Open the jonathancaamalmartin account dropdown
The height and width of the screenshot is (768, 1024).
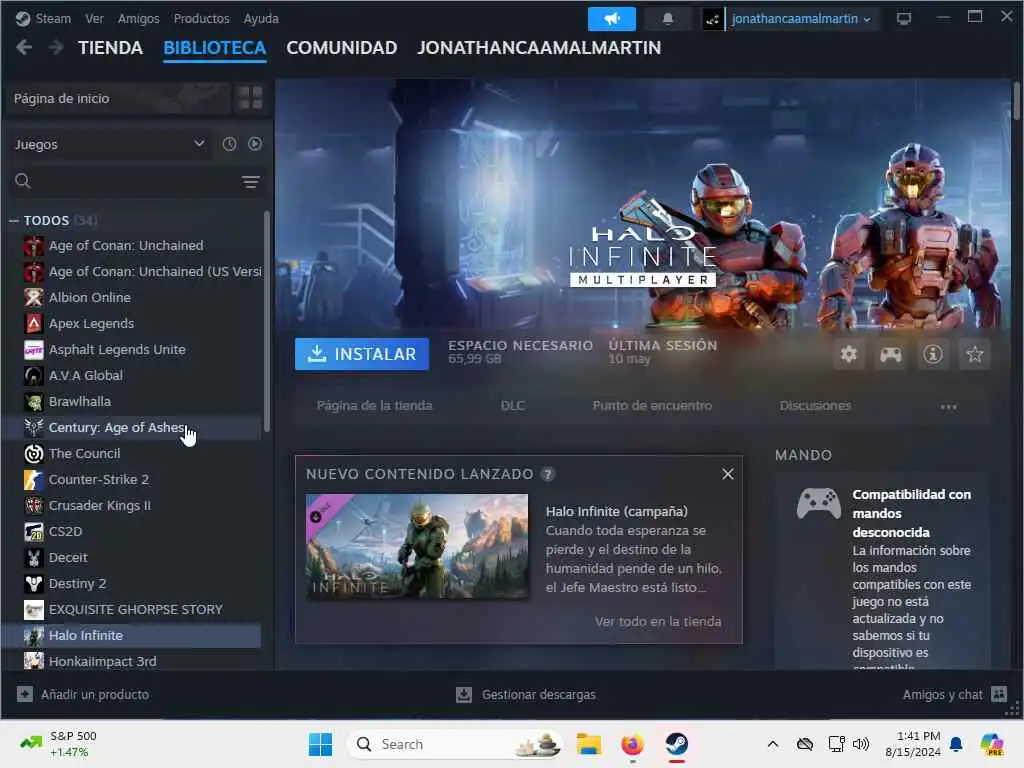click(801, 19)
